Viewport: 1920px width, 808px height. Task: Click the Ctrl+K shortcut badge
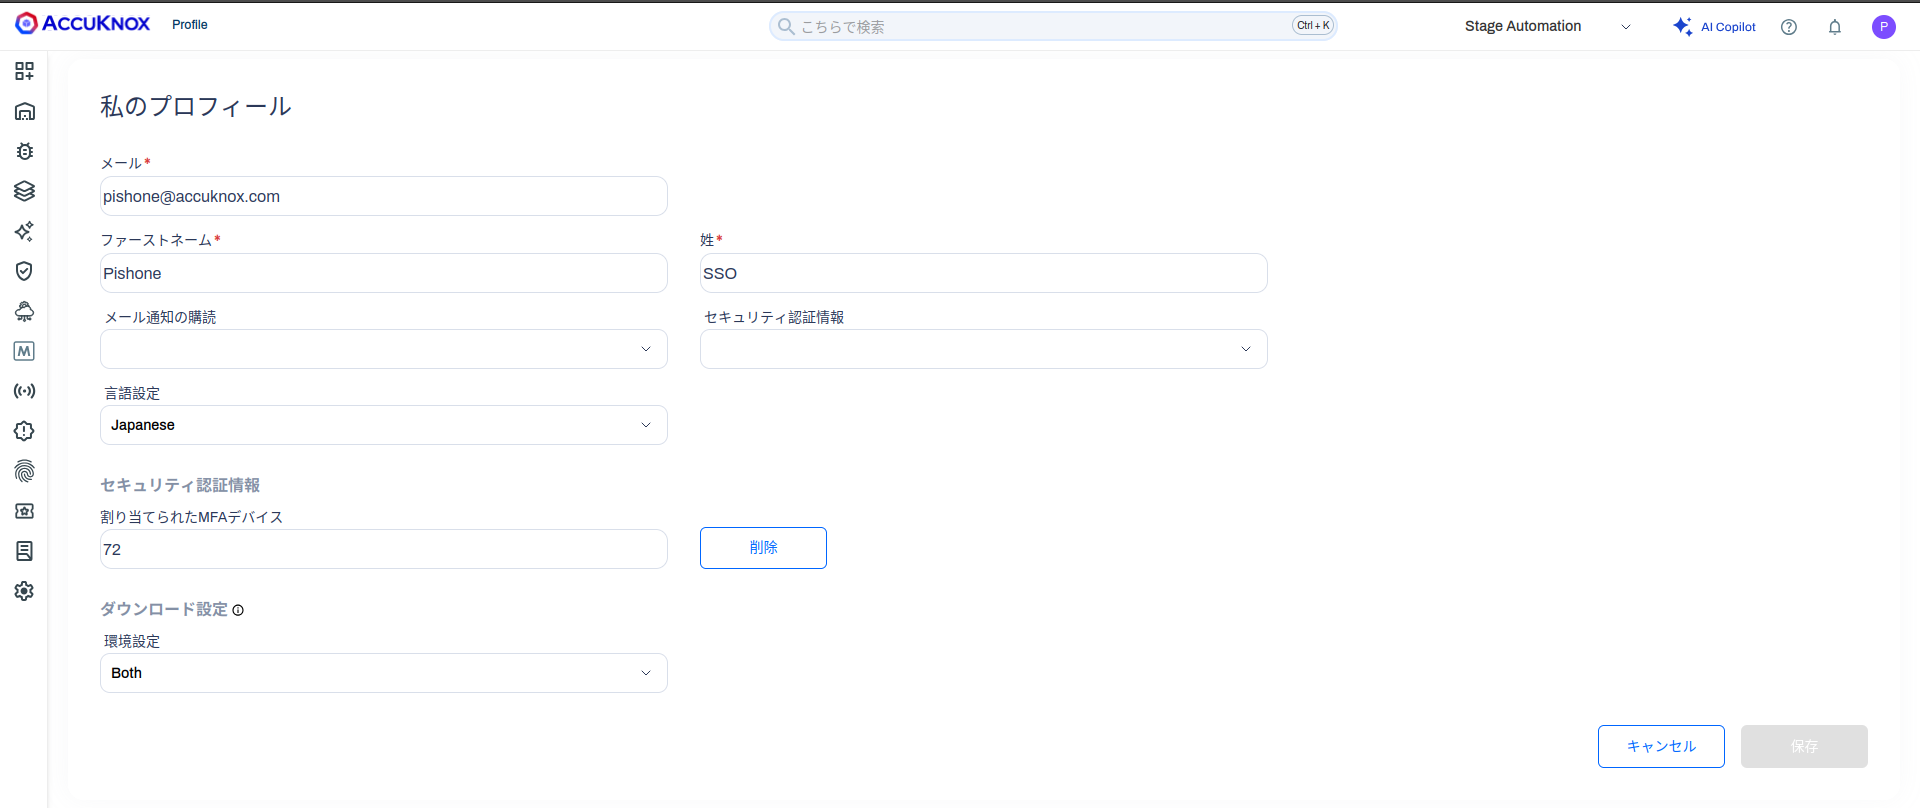point(1313,26)
